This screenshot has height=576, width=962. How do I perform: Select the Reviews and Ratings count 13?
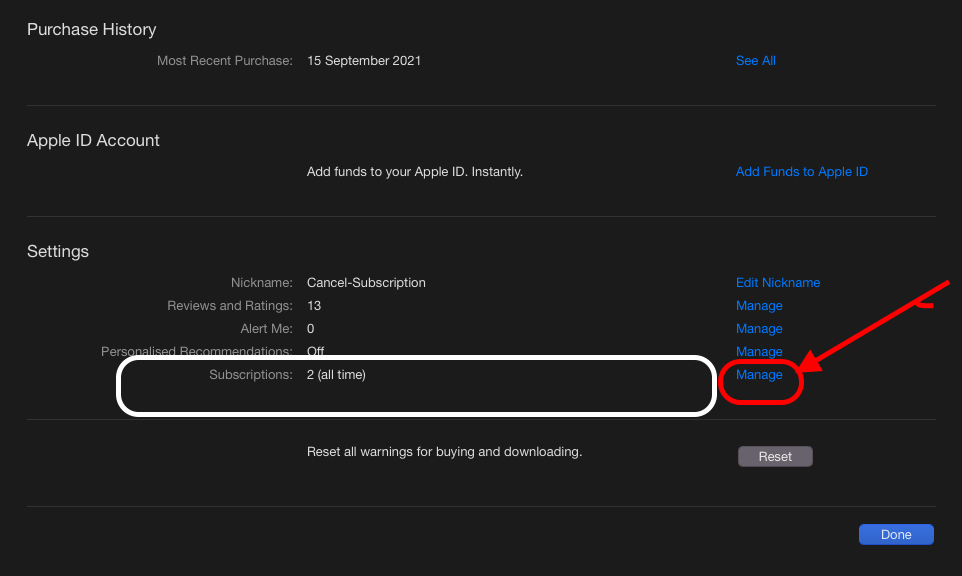point(314,306)
